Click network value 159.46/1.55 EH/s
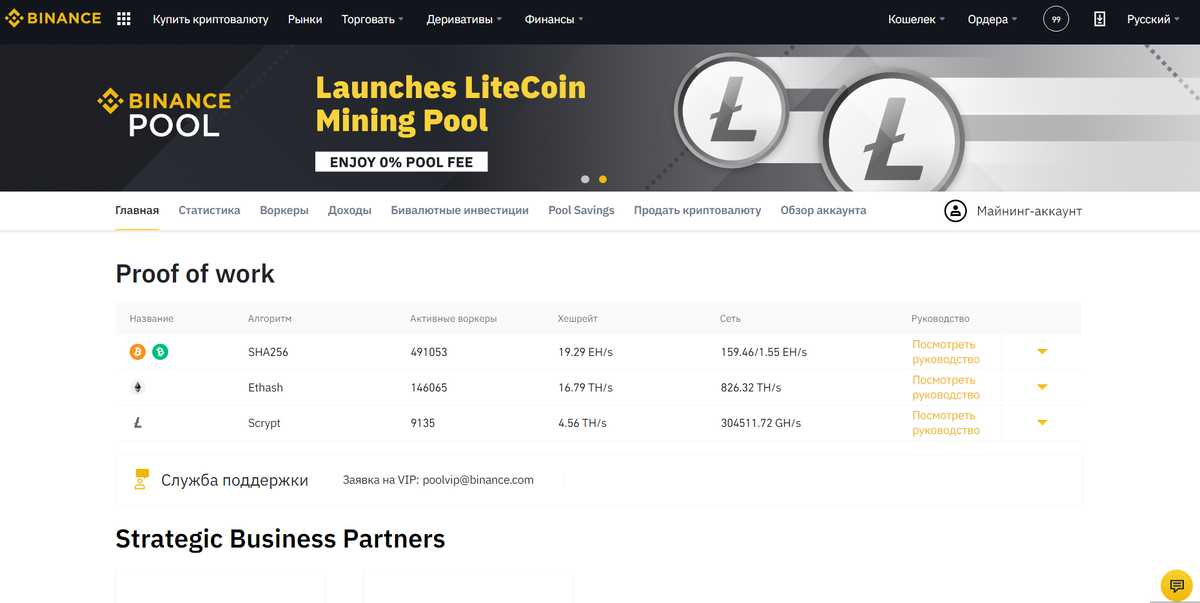This screenshot has width=1200, height=603. coord(763,352)
